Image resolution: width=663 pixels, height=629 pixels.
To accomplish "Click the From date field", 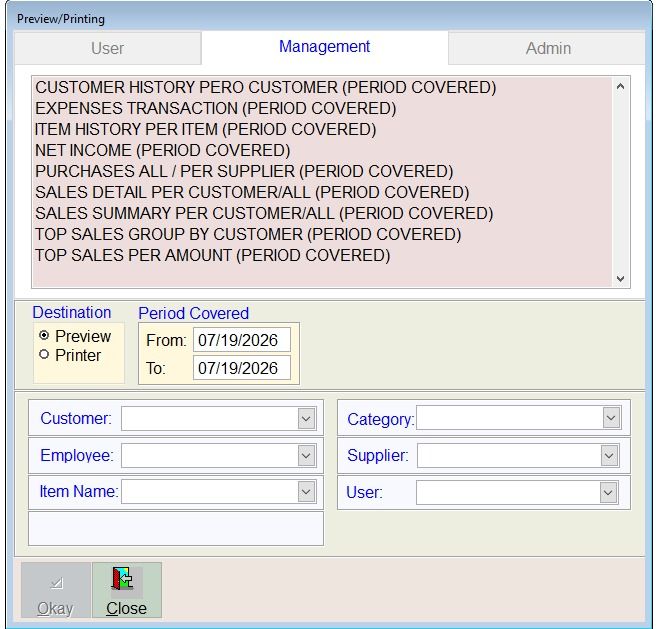I will point(242,340).
